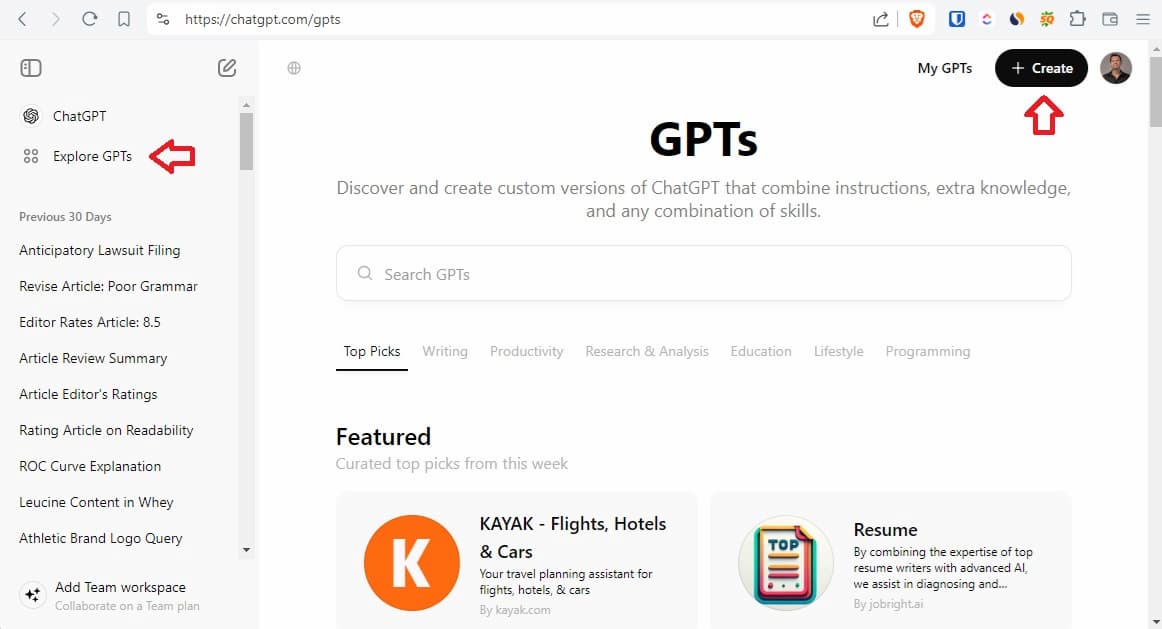Viewport: 1162px width, 629px height.
Task: Open the user profile avatar
Action: [1115, 68]
